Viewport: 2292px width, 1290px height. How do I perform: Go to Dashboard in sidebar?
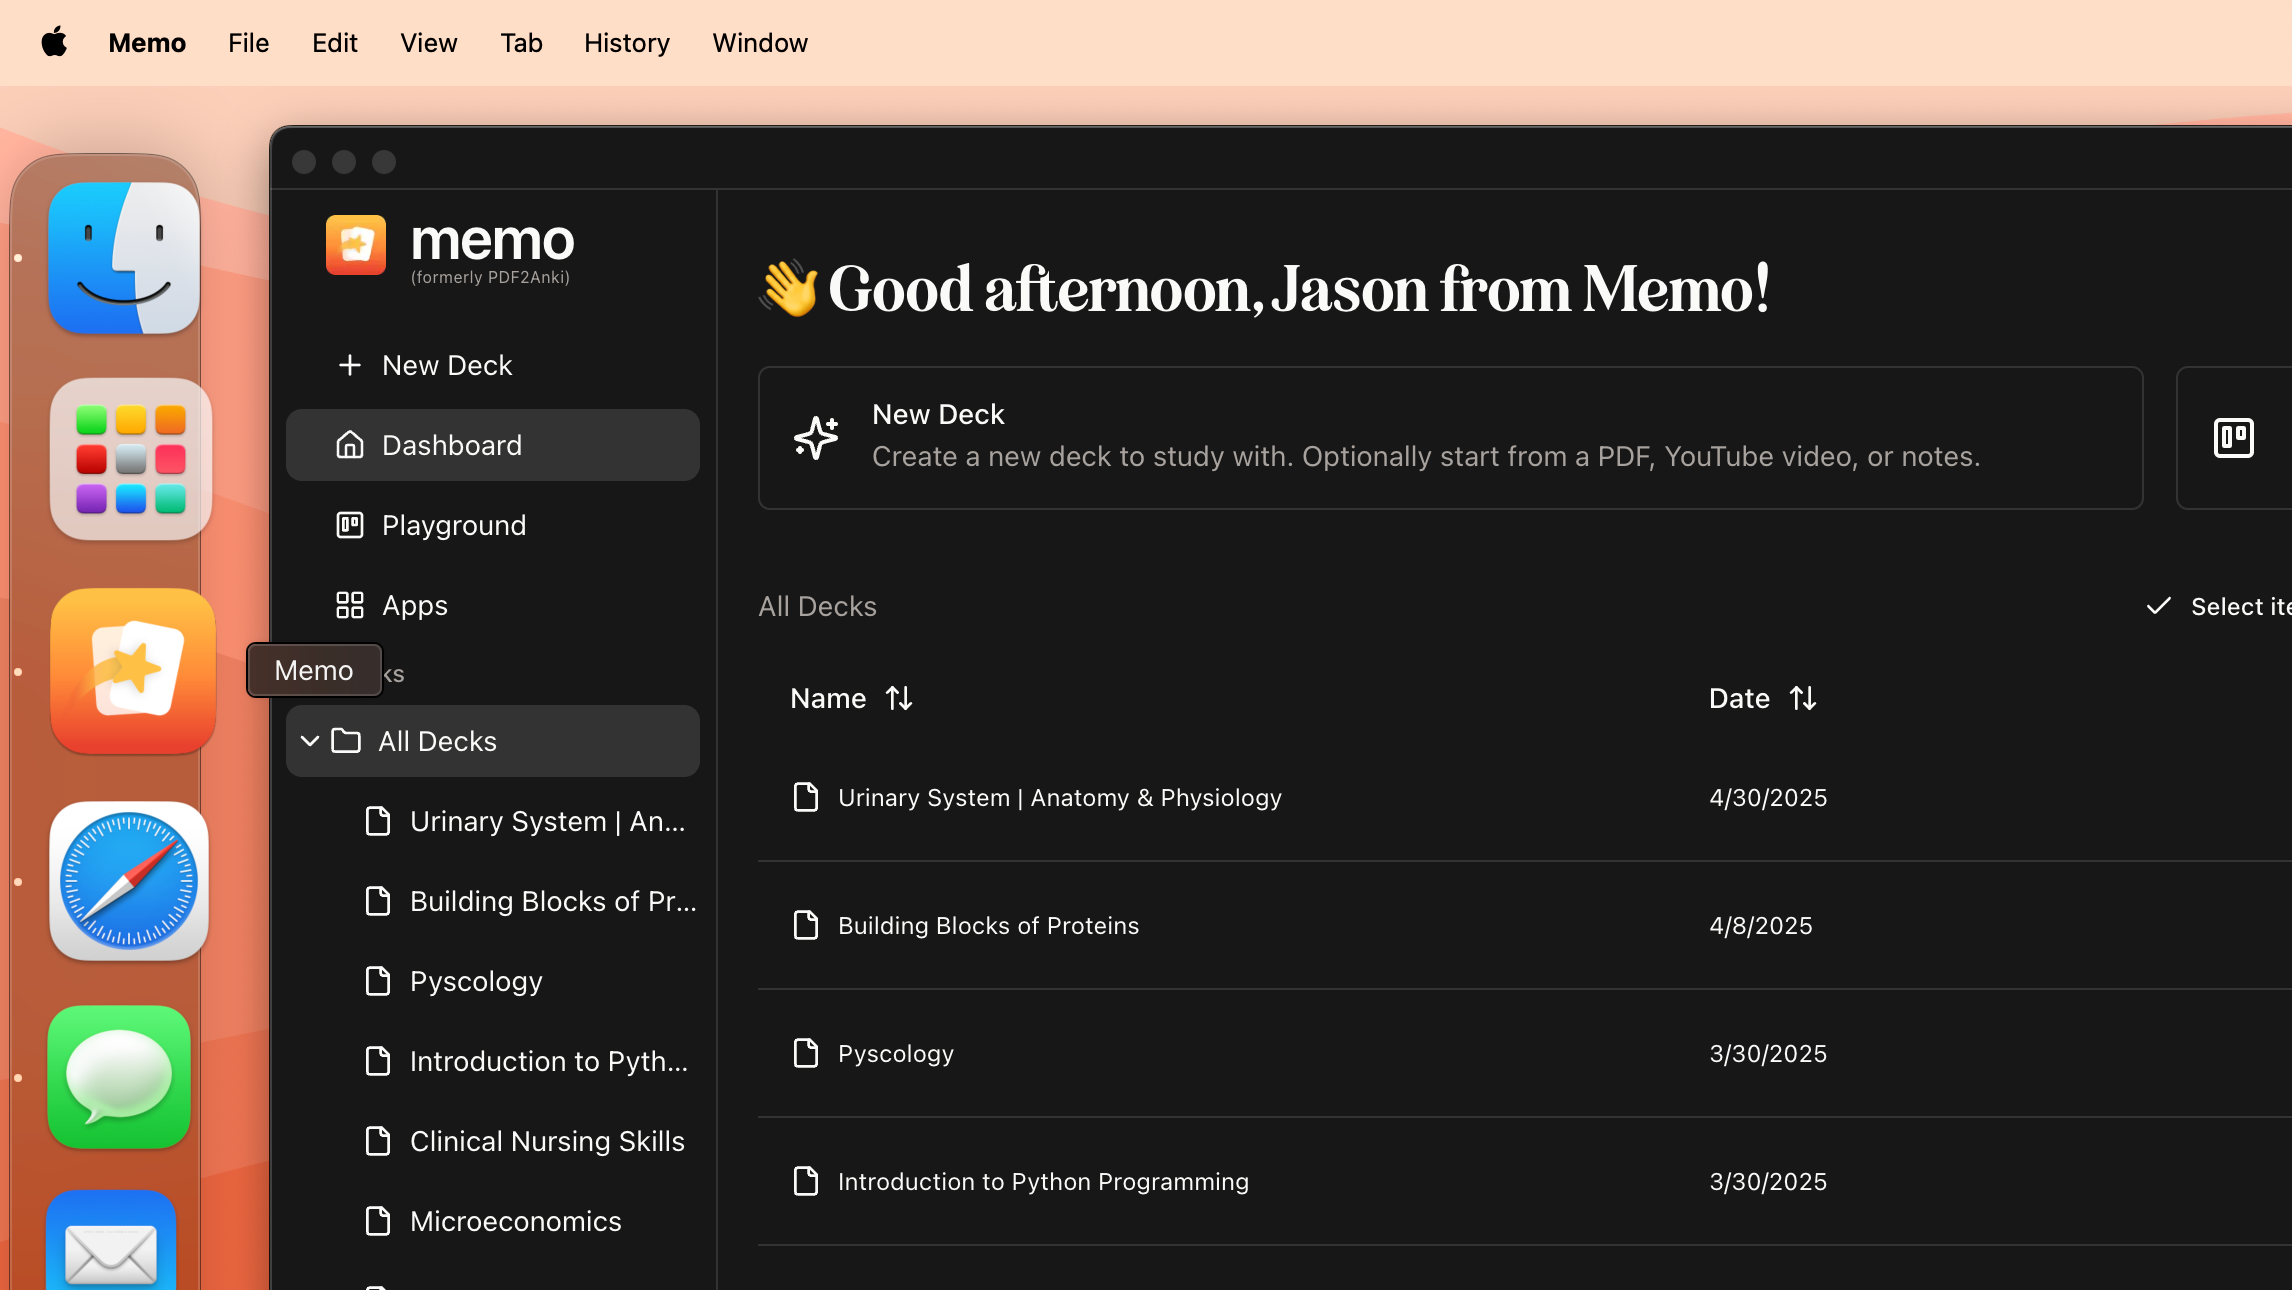[493, 445]
